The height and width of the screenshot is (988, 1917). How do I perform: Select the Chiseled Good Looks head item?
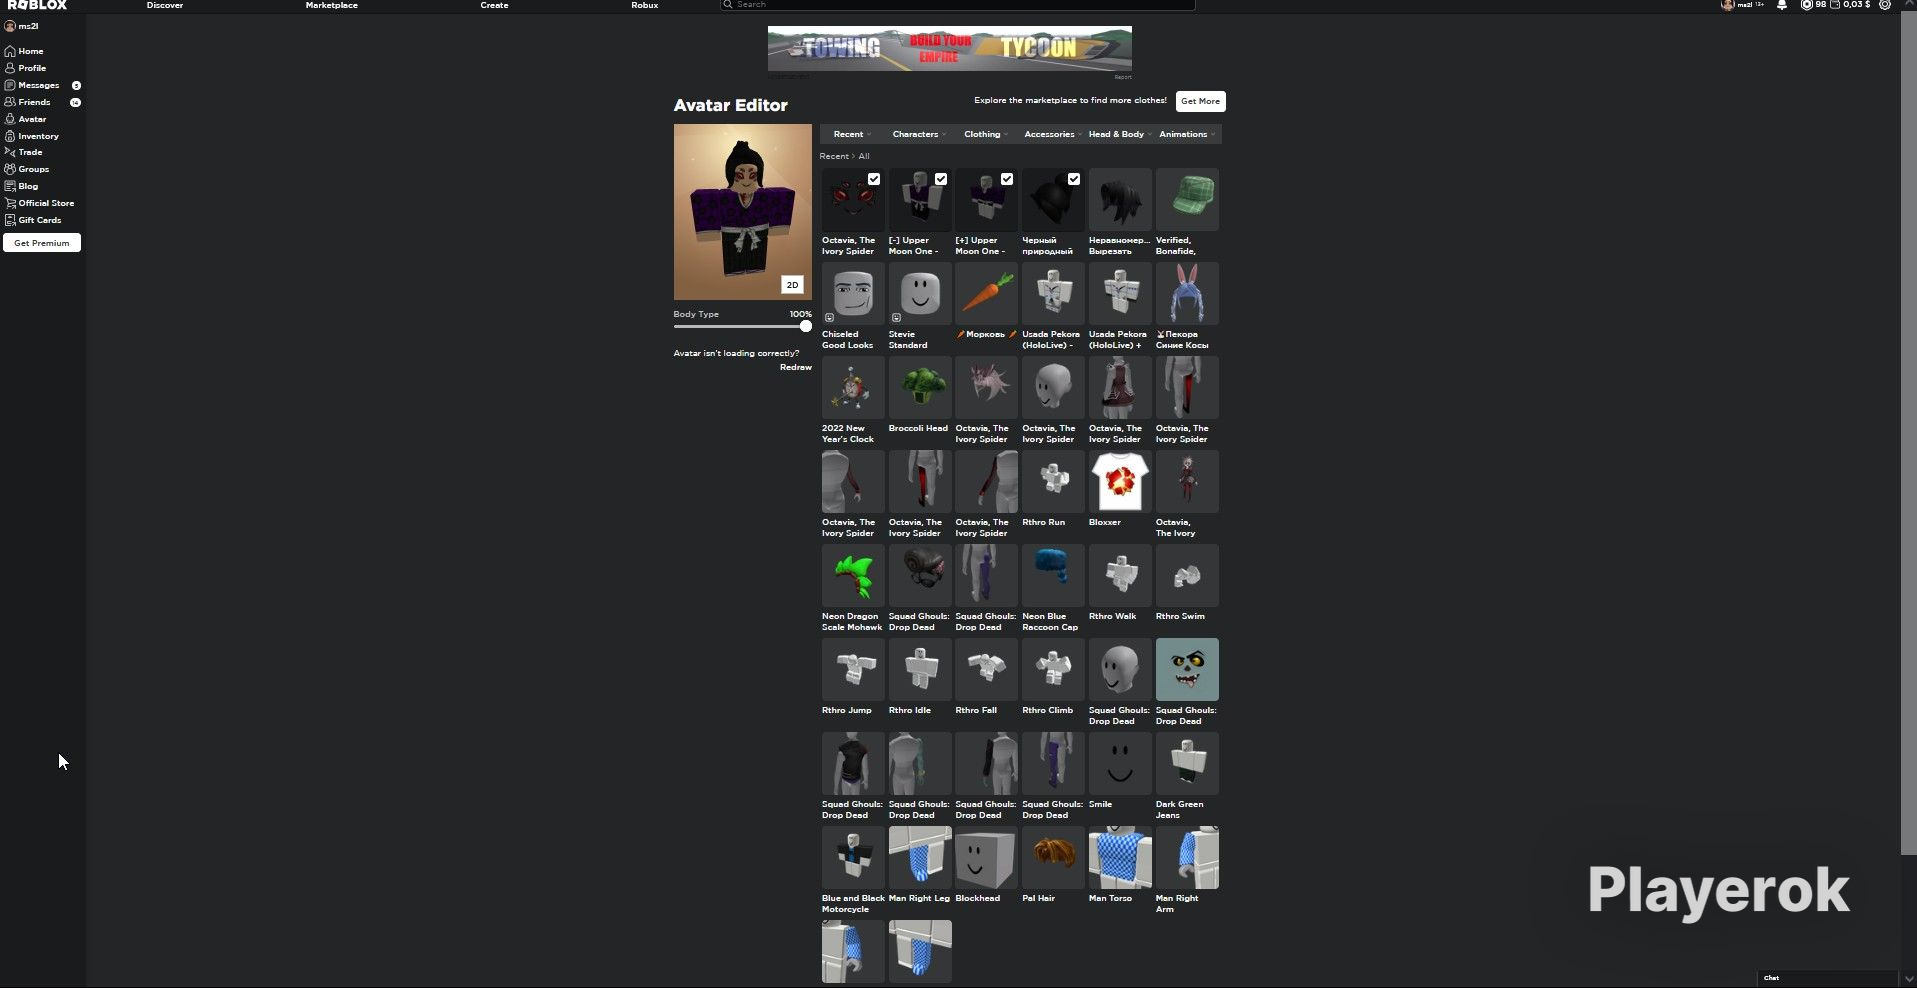(x=853, y=294)
